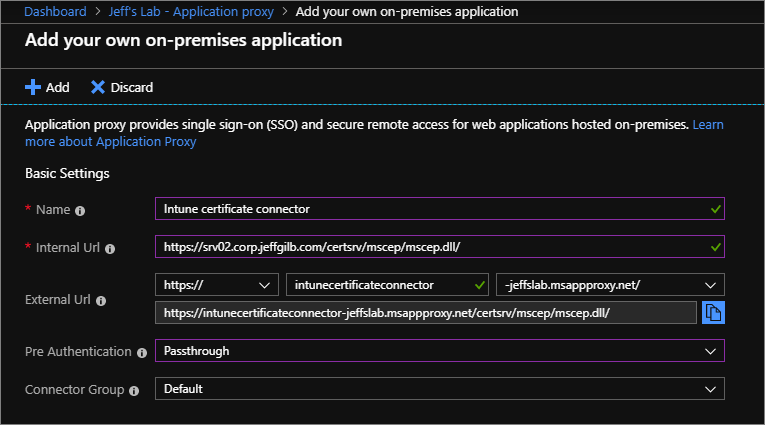Click the blue plus Add icon
Viewport: 765px width, 425px height.
pos(33,87)
